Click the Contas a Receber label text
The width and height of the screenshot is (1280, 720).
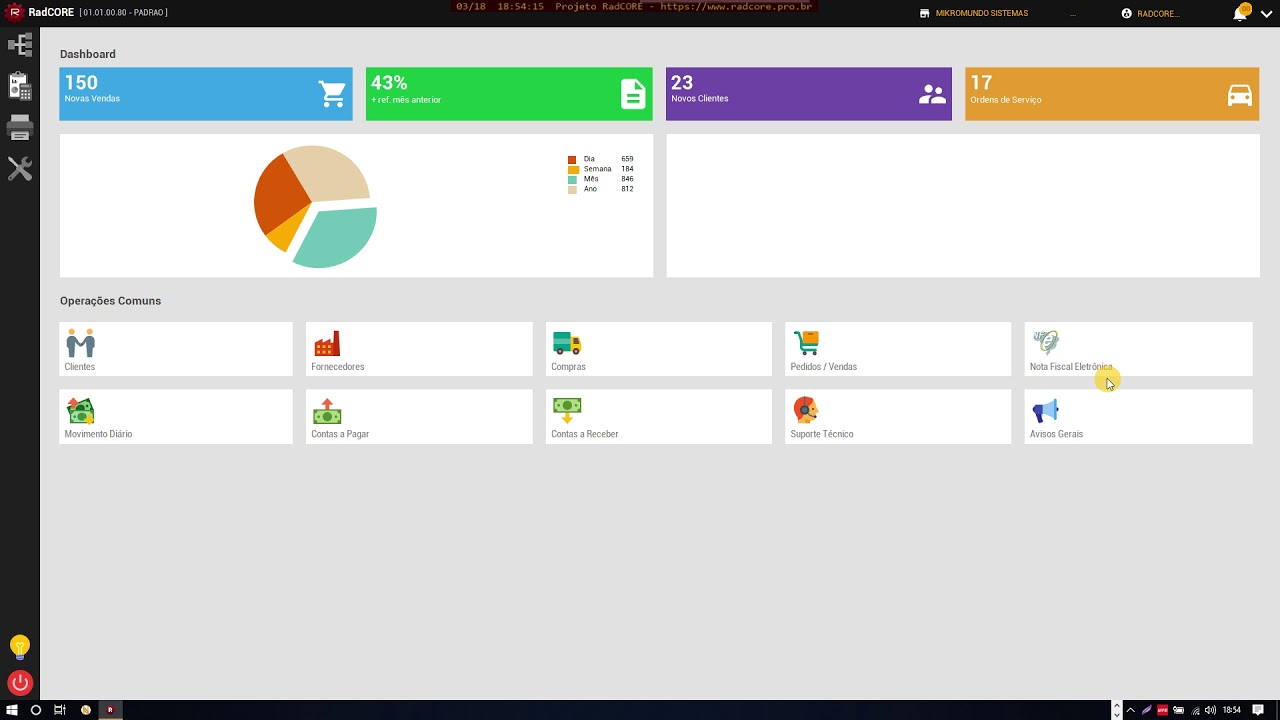[x=585, y=434]
